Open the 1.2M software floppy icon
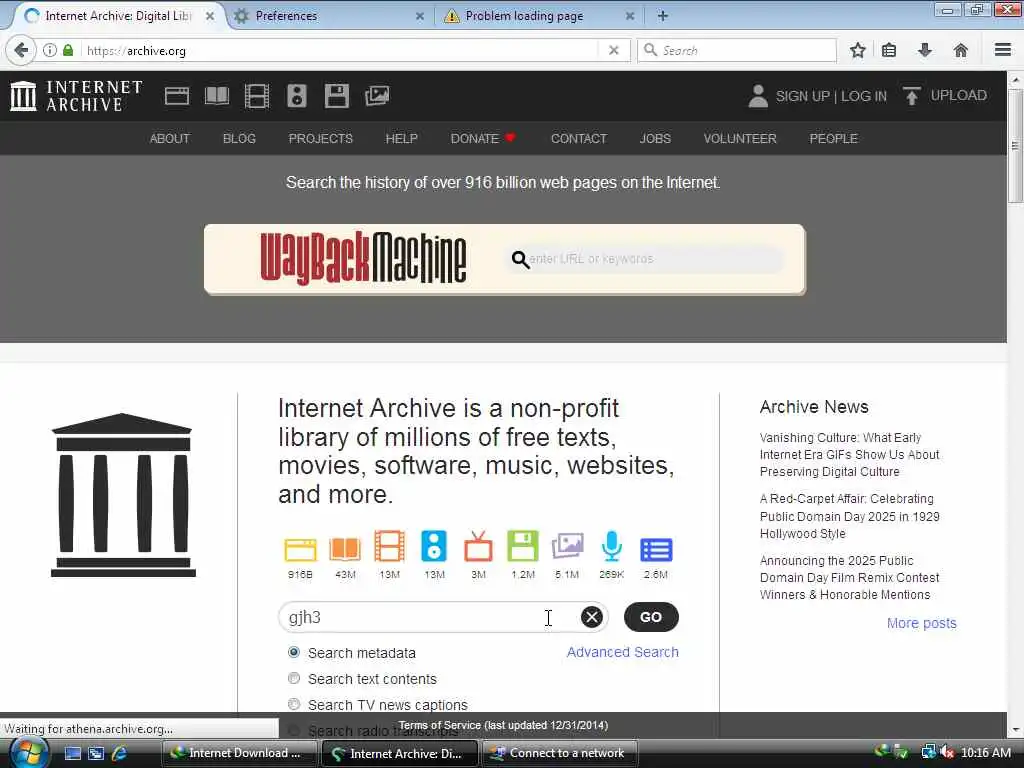1024x768 pixels. 522,547
